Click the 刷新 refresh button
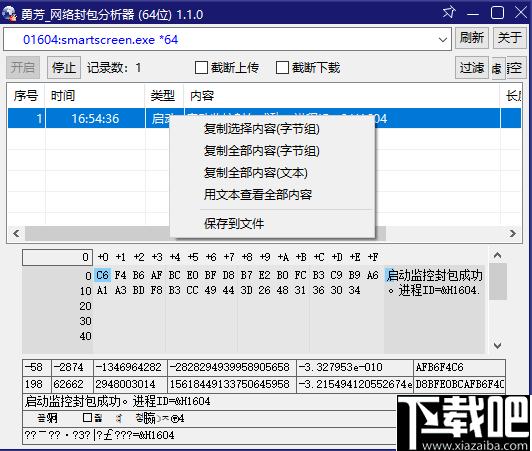The height and width of the screenshot is (451, 532). [471, 38]
